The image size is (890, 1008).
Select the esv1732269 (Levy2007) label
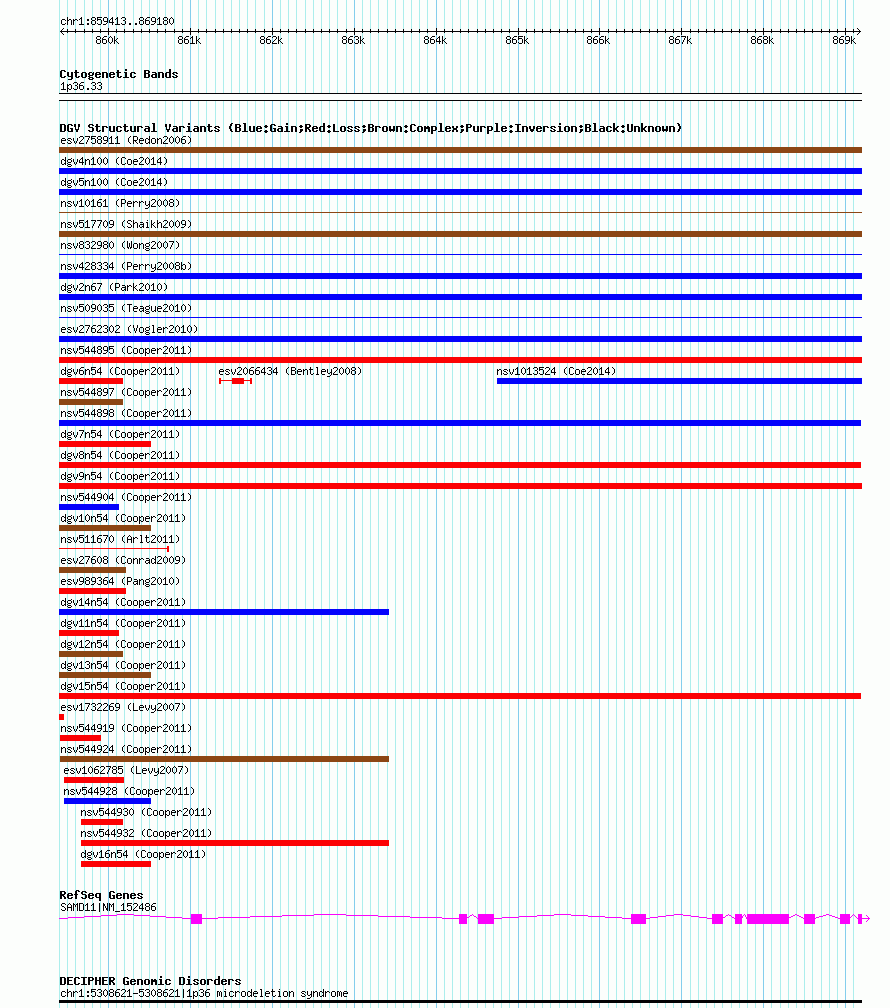(x=123, y=707)
